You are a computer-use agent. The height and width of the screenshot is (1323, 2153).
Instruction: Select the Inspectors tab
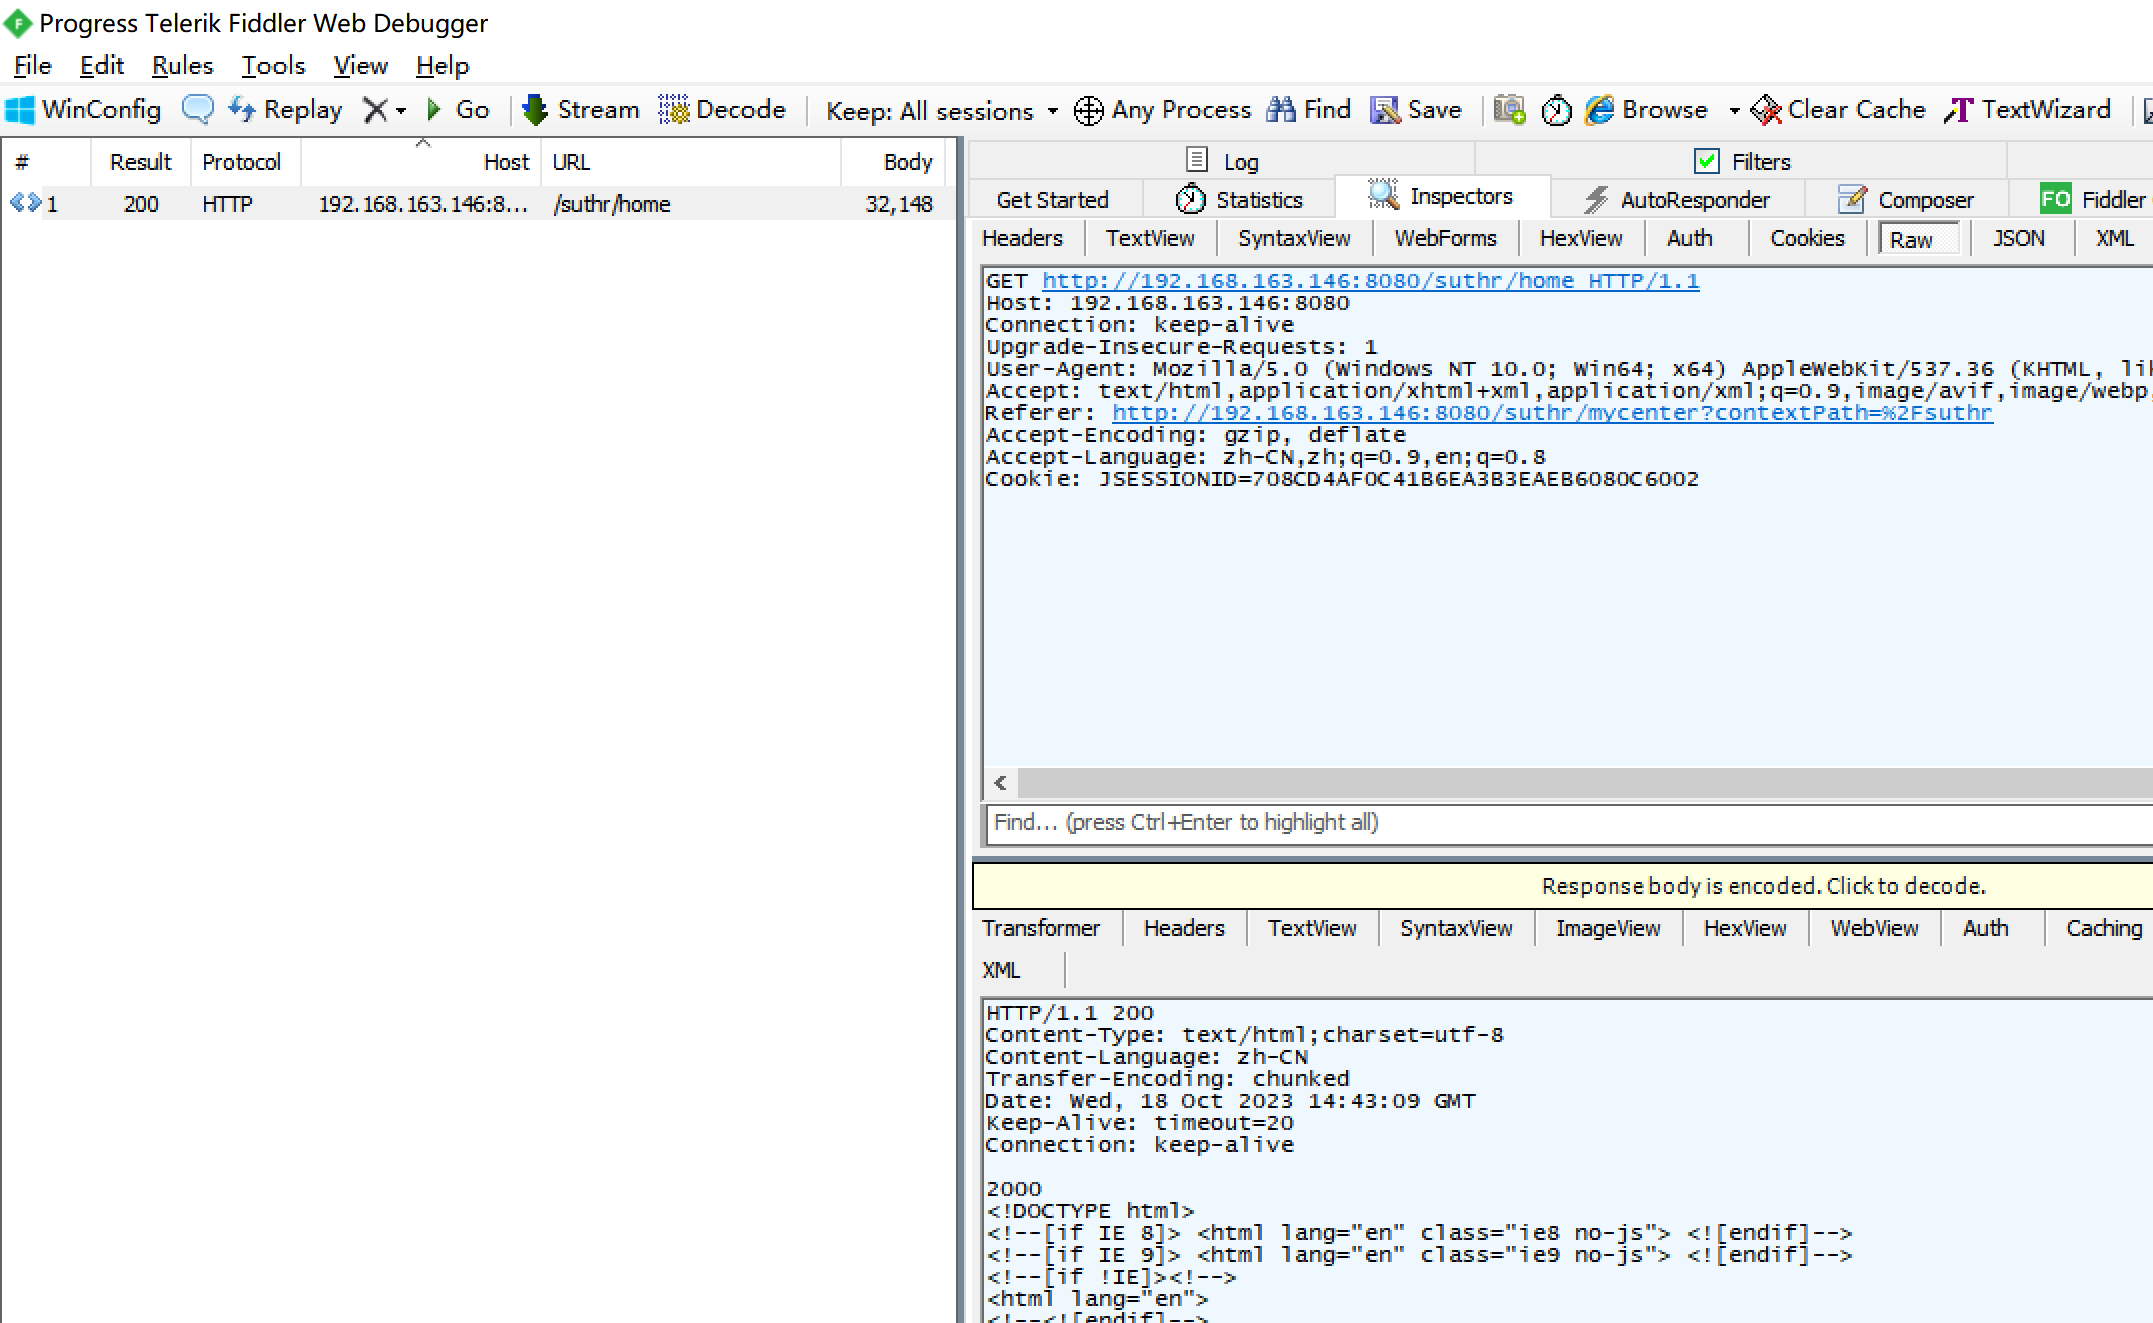pos(1442,196)
